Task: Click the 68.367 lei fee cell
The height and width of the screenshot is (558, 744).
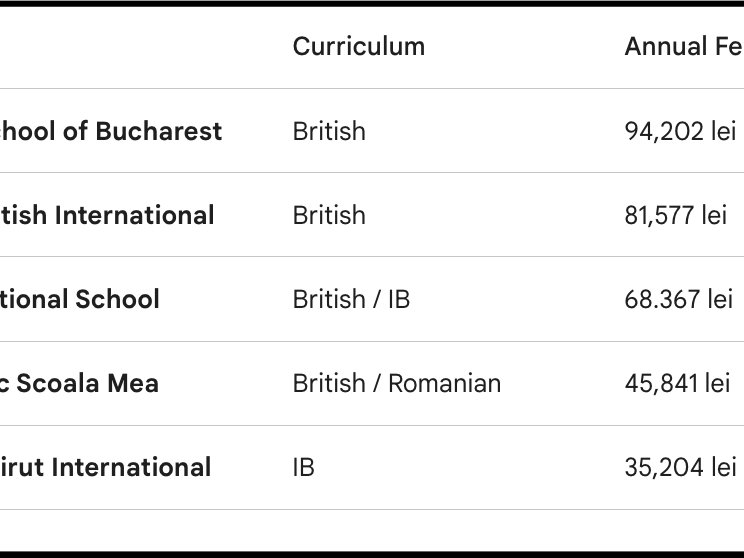Action: click(678, 299)
